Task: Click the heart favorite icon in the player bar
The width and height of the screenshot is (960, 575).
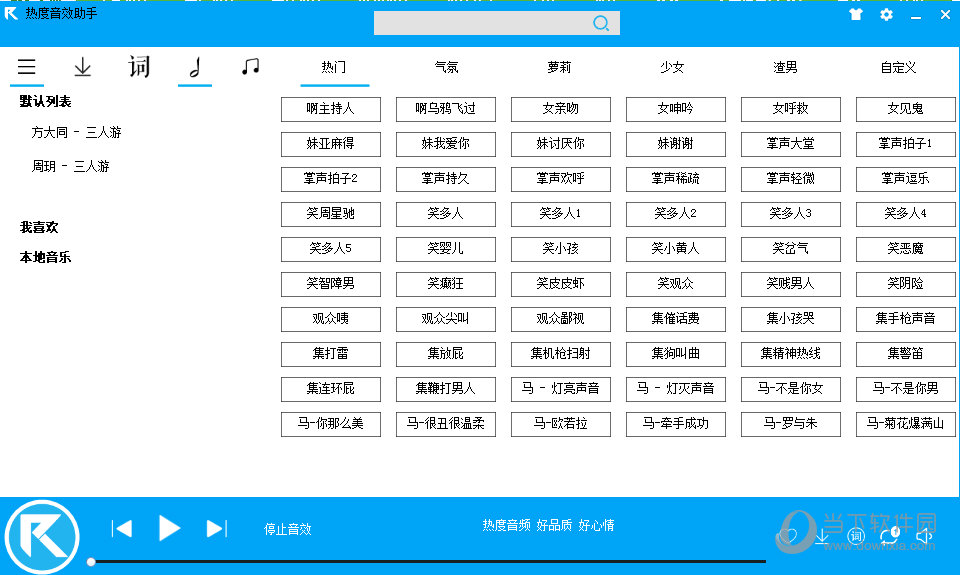Action: pos(787,536)
